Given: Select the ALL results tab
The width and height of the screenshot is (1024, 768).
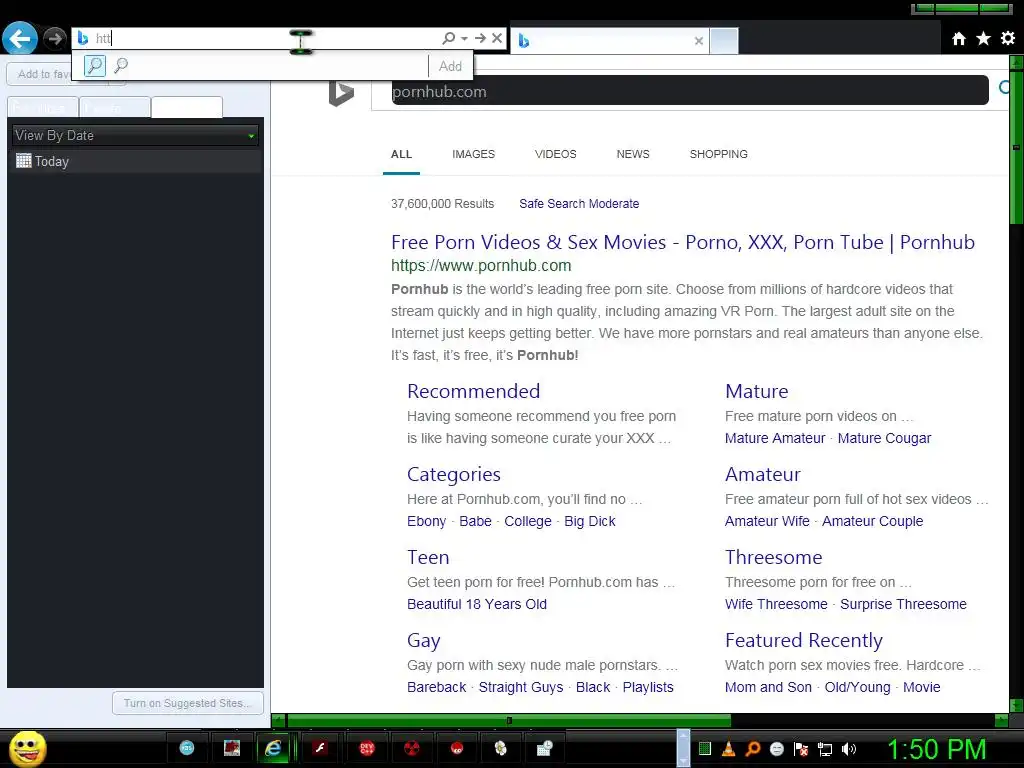Looking at the screenshot, I should (x=401, y=154).
